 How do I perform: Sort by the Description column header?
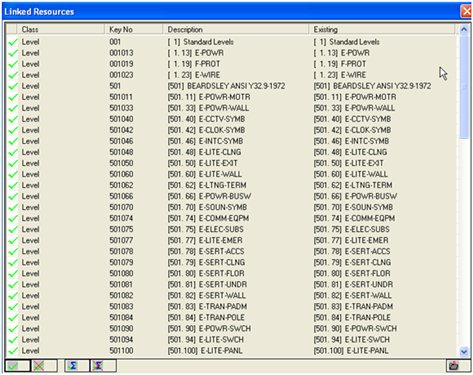tap(236, 29)
